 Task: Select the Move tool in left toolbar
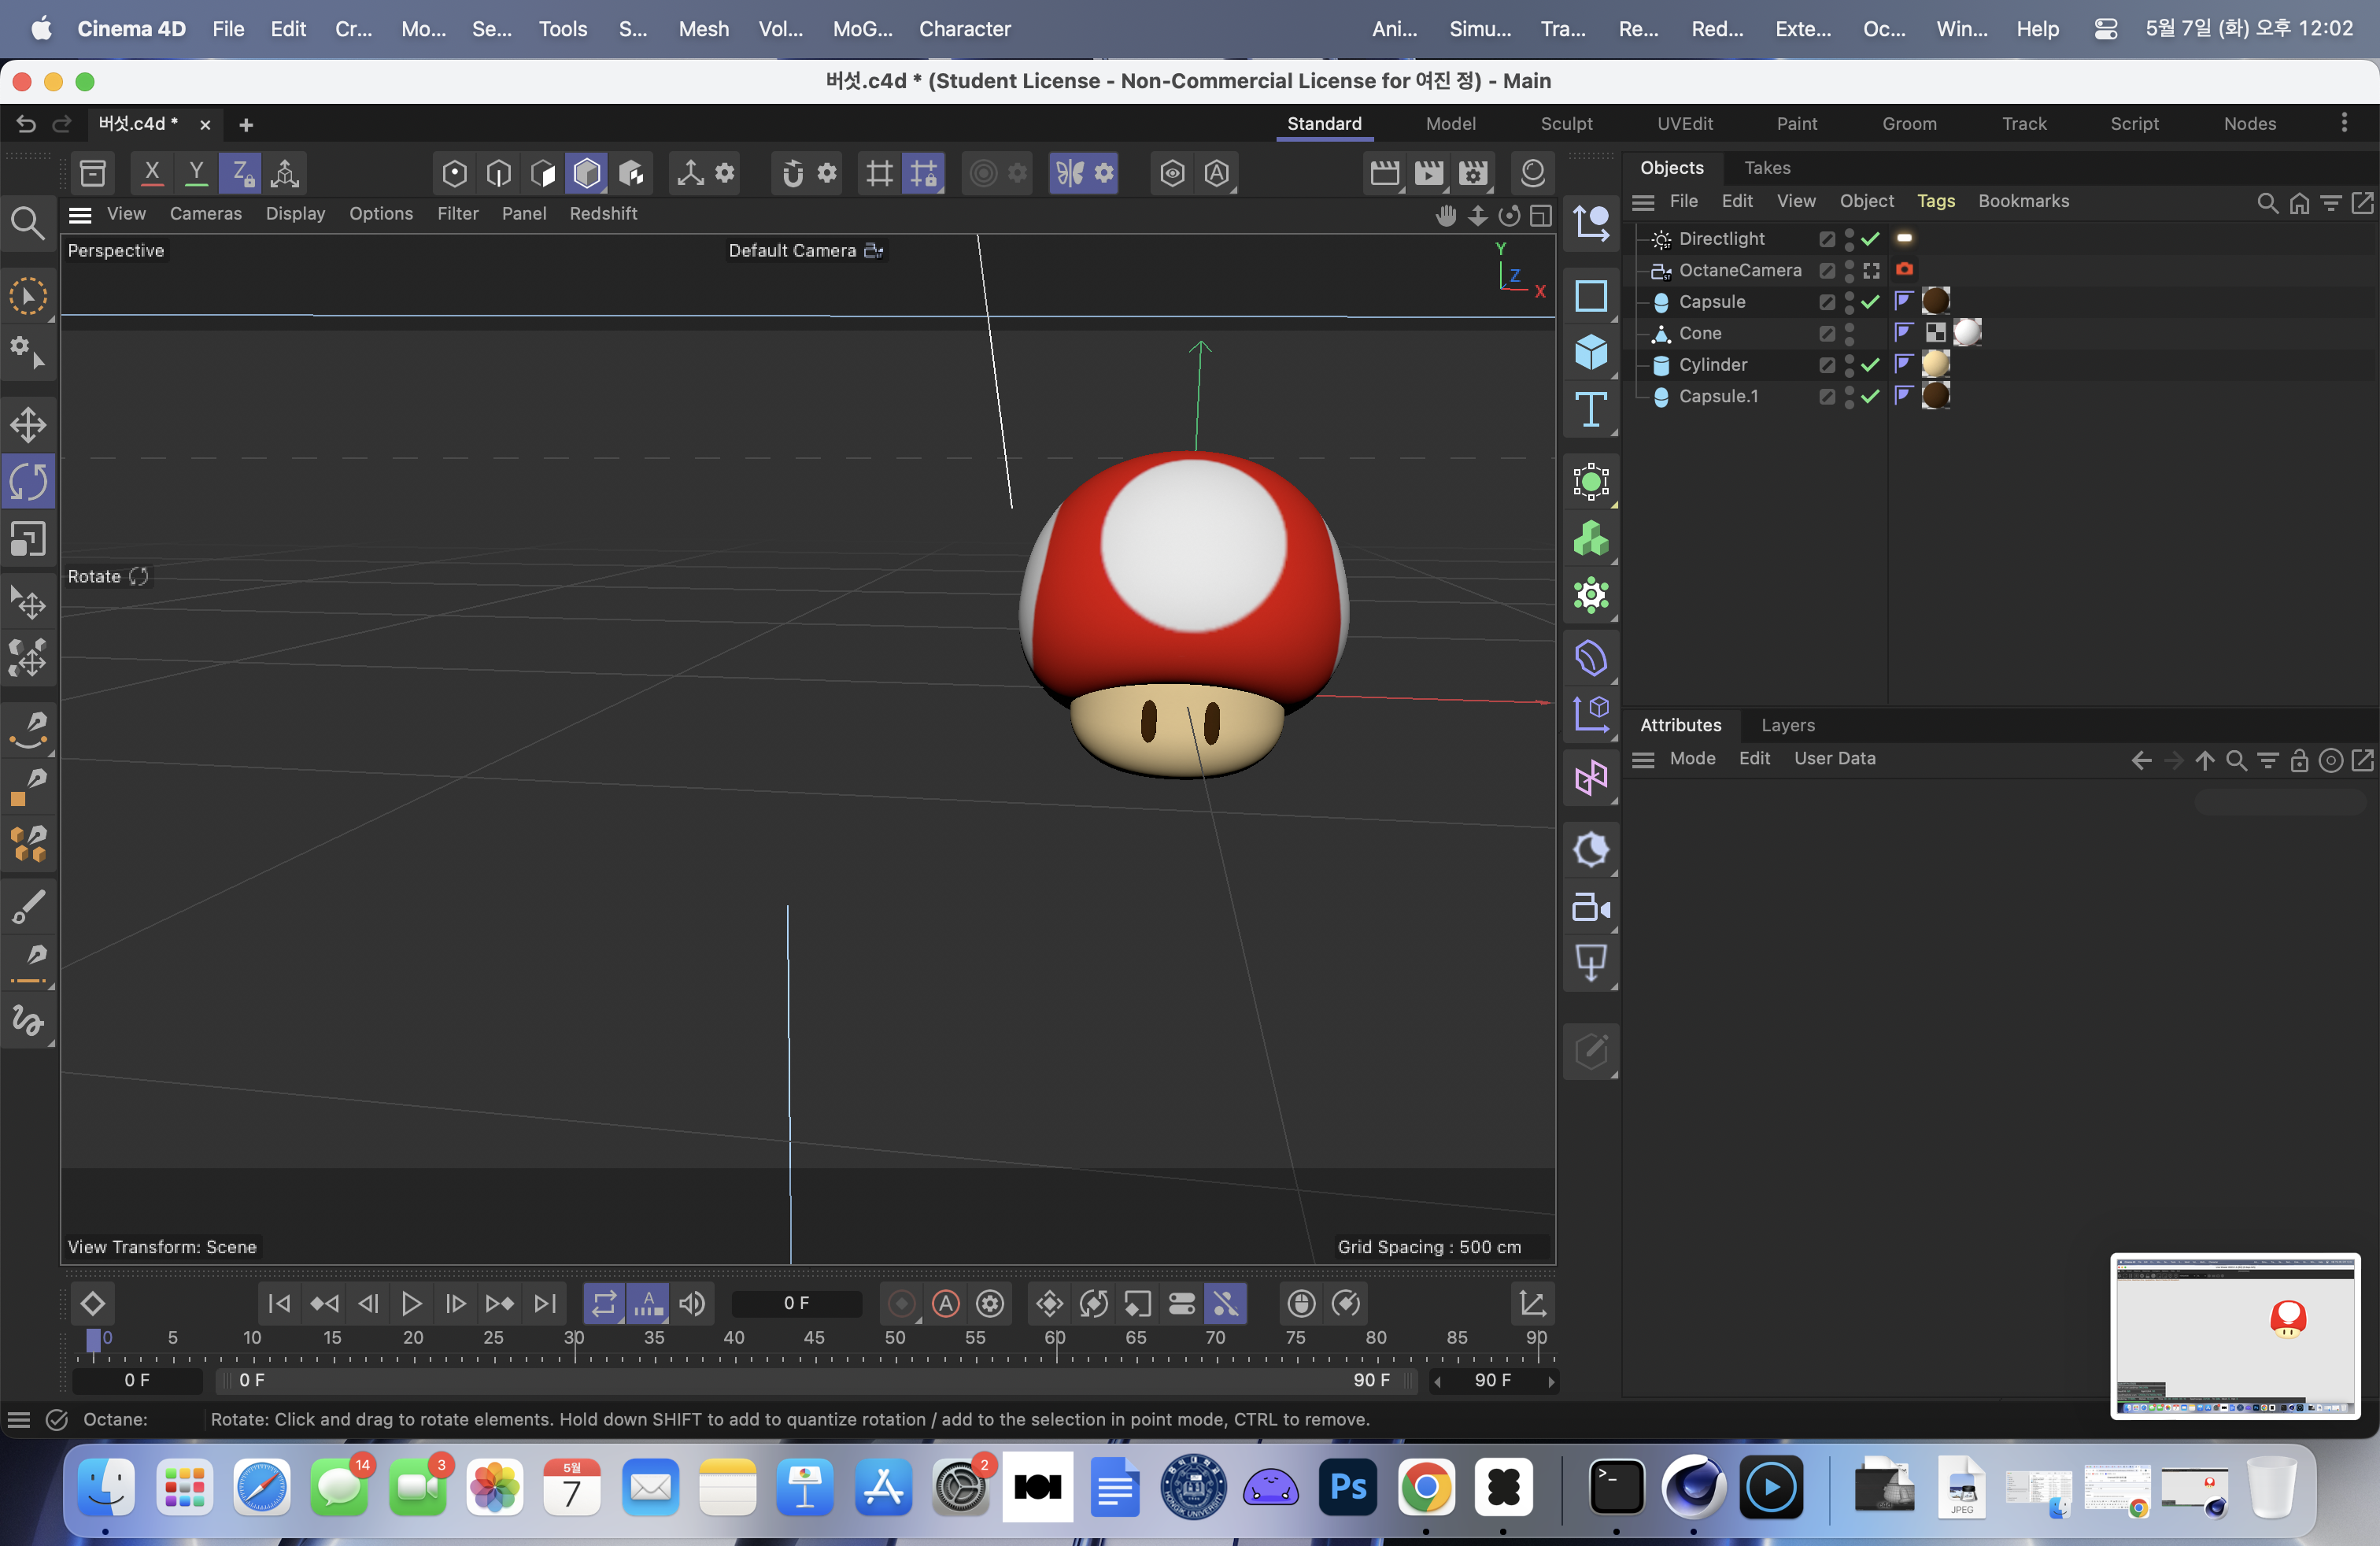tap(28, 424)
